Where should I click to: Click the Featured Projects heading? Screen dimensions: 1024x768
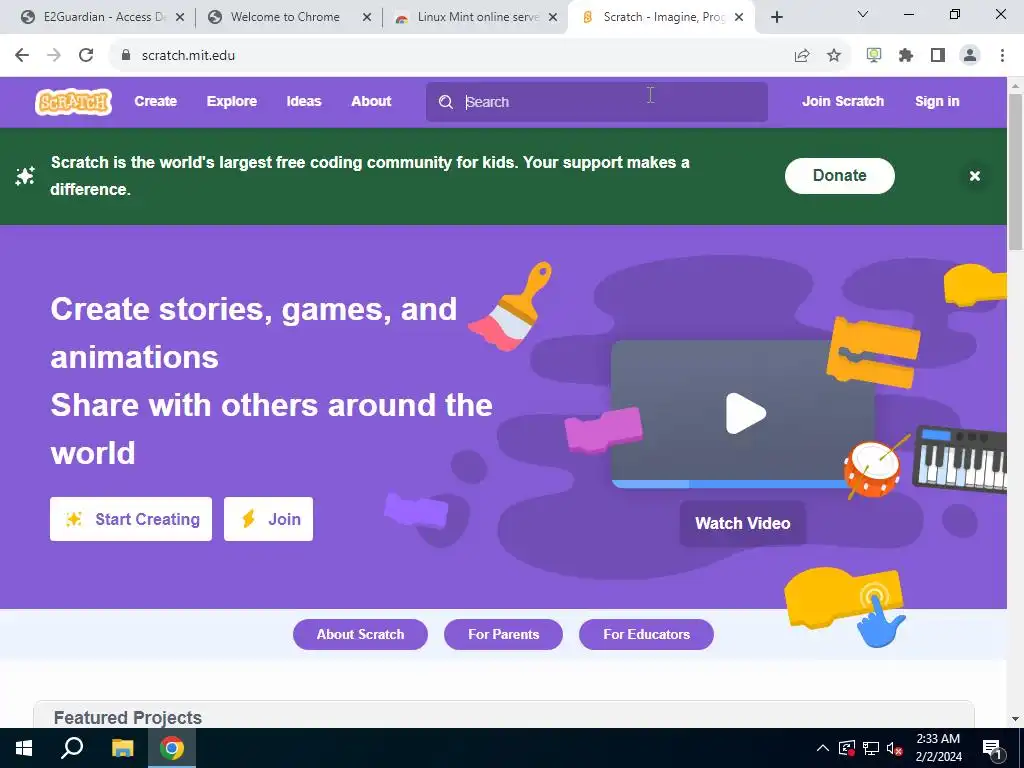127,718
